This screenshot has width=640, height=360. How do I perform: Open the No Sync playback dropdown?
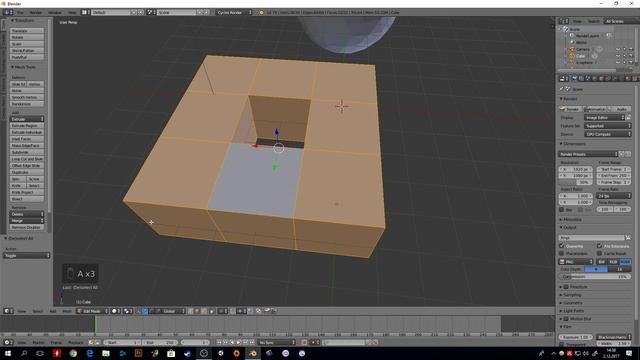click(x=277, y=342)
